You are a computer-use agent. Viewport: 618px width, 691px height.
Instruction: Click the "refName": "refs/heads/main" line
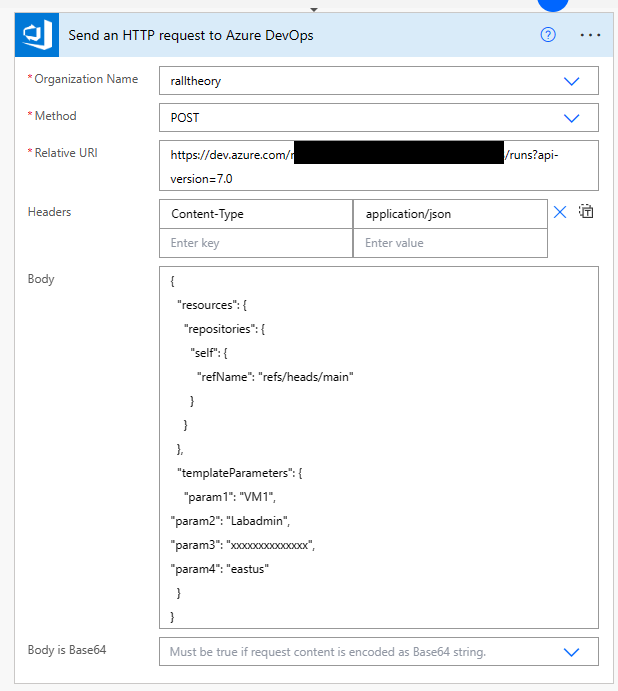pos(275,377)
